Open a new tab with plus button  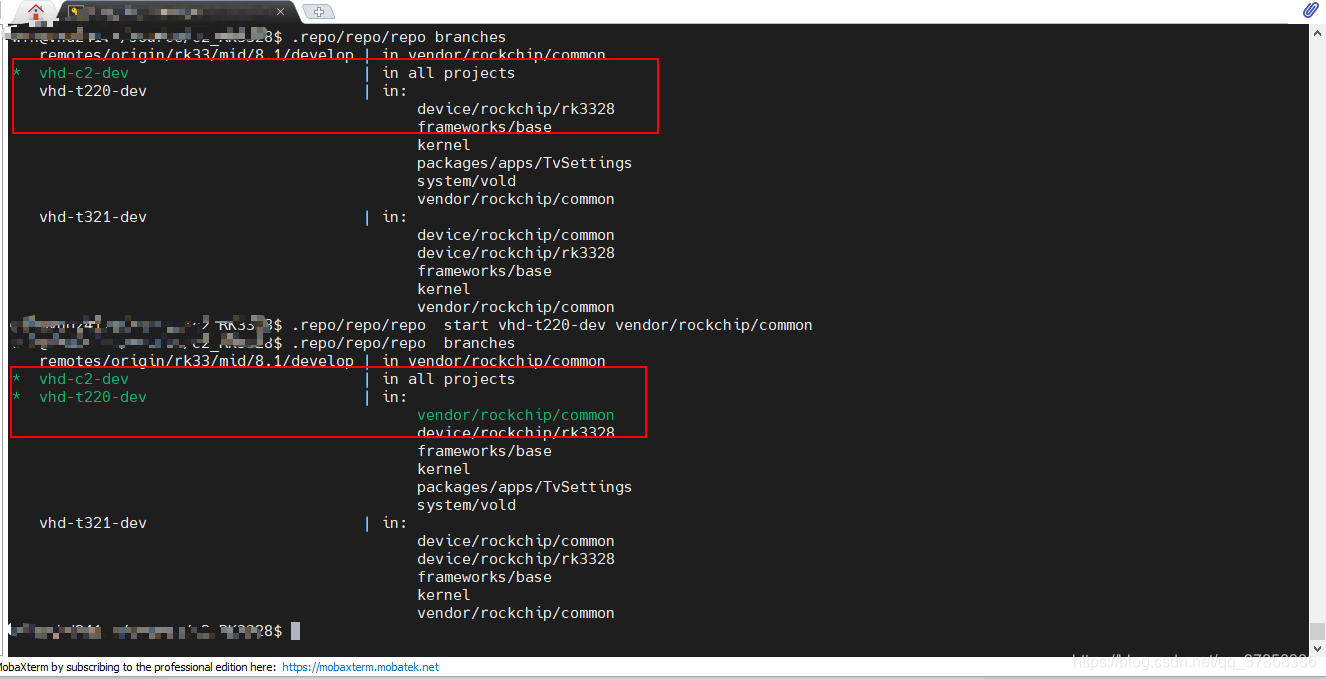[x=318, y=12]
